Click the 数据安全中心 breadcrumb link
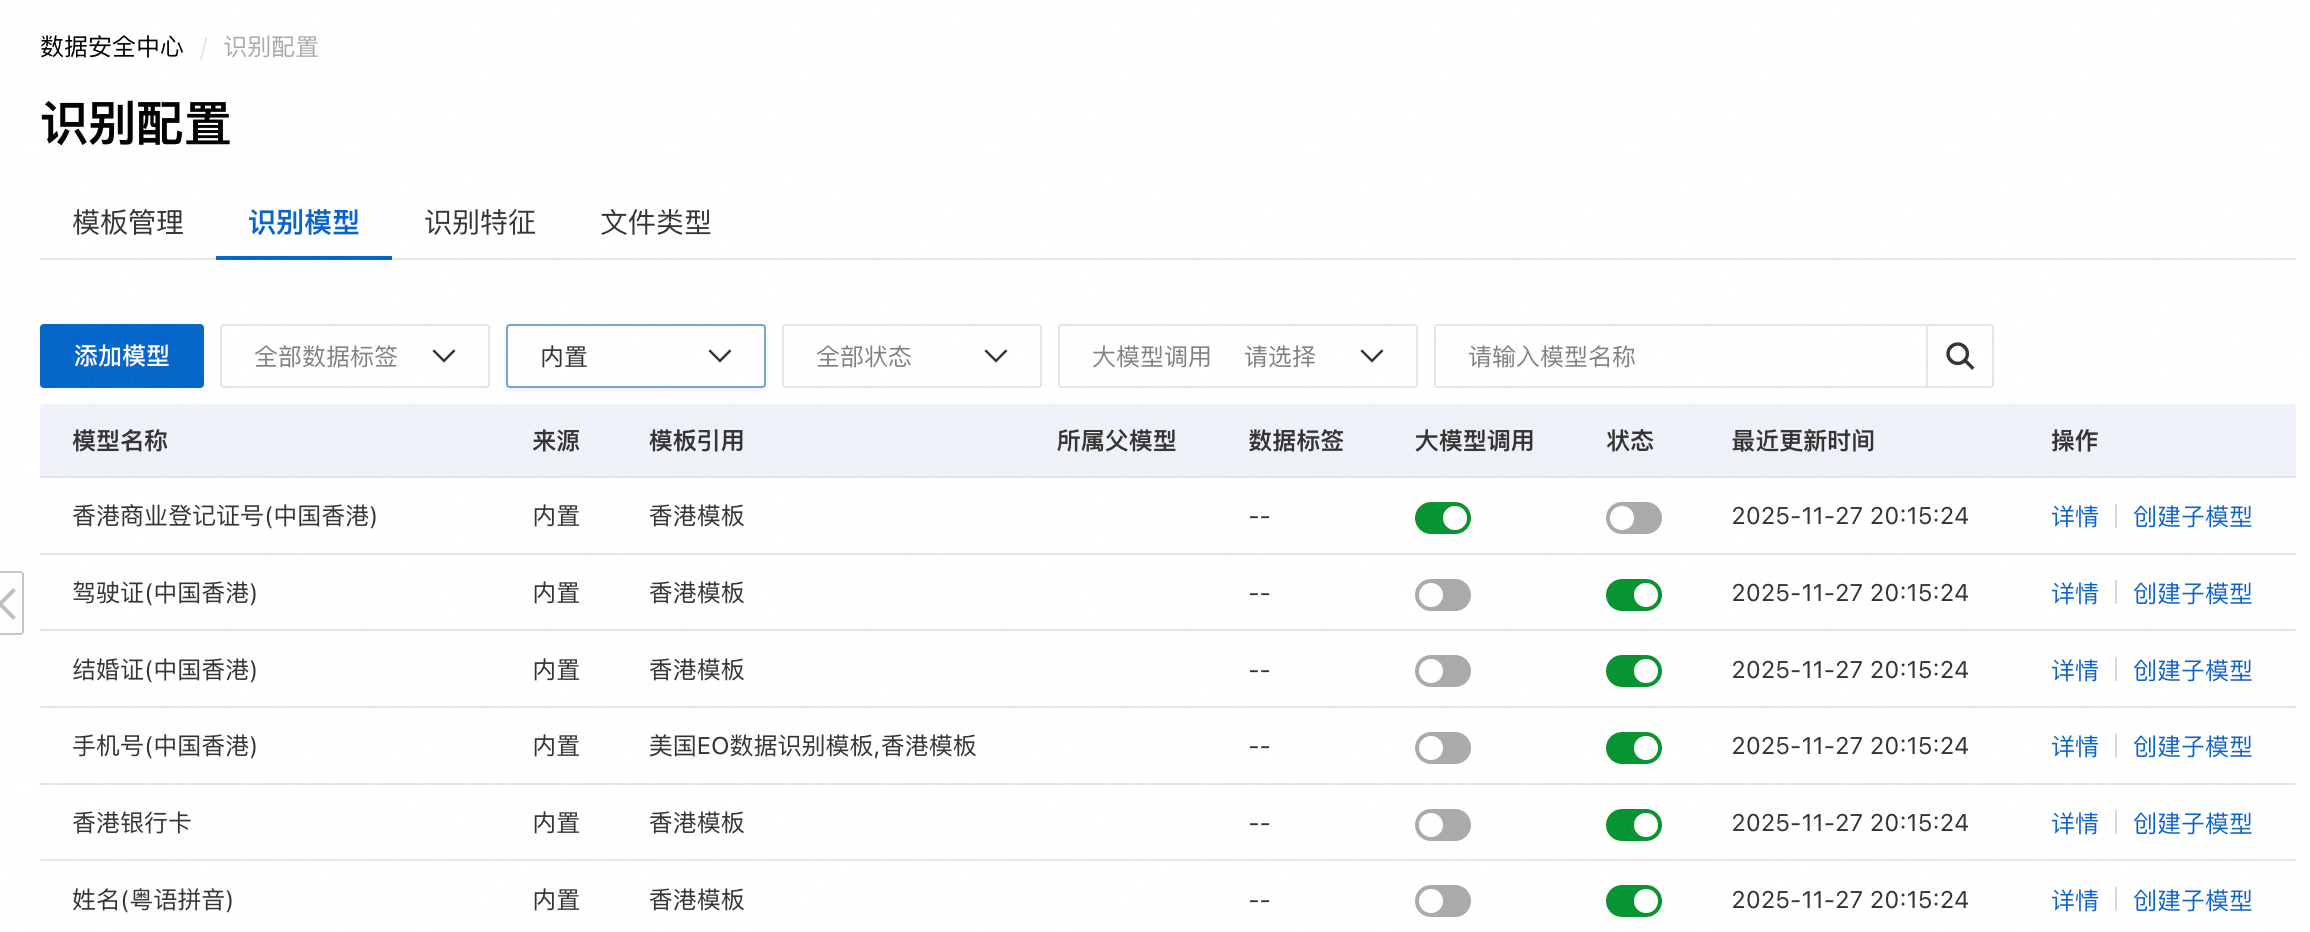The width and height of the screenshot is (2310, 932). (x=112, y=47)
